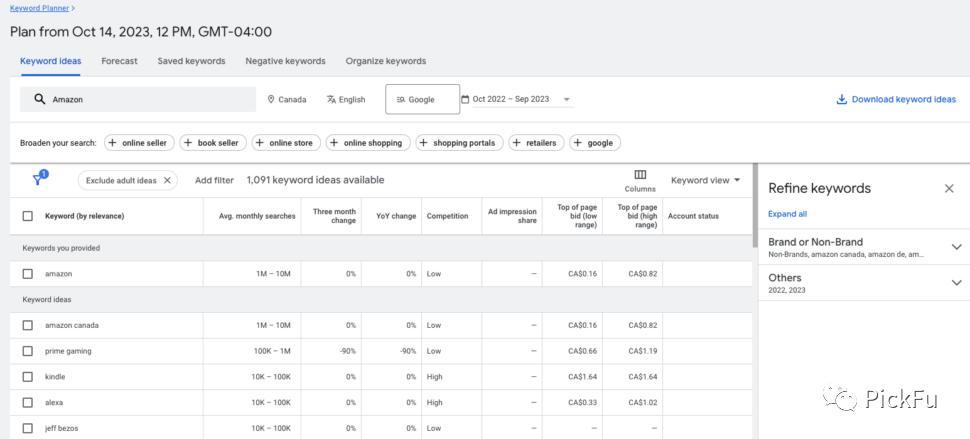Add the 'retailers' broaden suggestion
The image size is (970, 439).
536,143
